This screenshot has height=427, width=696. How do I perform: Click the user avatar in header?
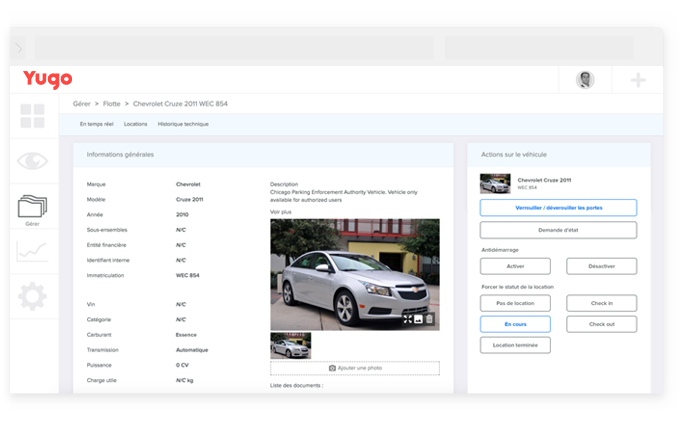coord(585,80)
